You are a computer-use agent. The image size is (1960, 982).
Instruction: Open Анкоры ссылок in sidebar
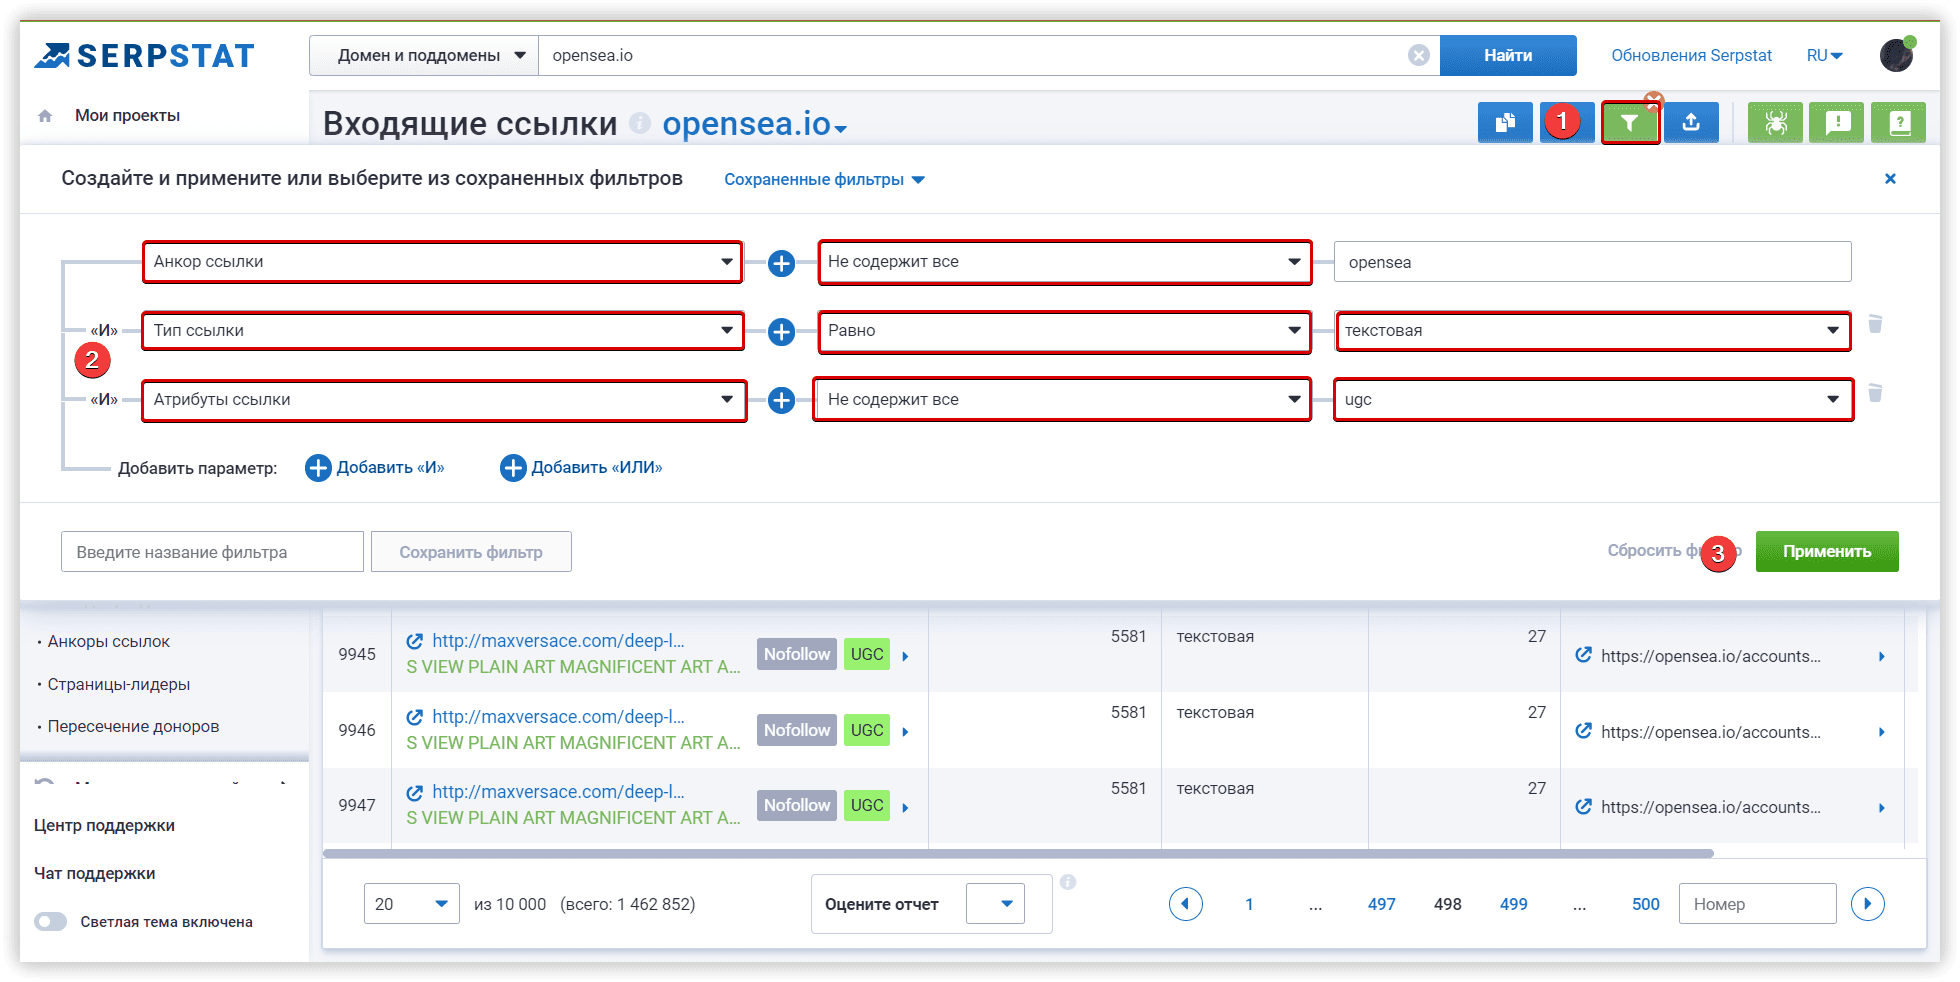point(108,642)
